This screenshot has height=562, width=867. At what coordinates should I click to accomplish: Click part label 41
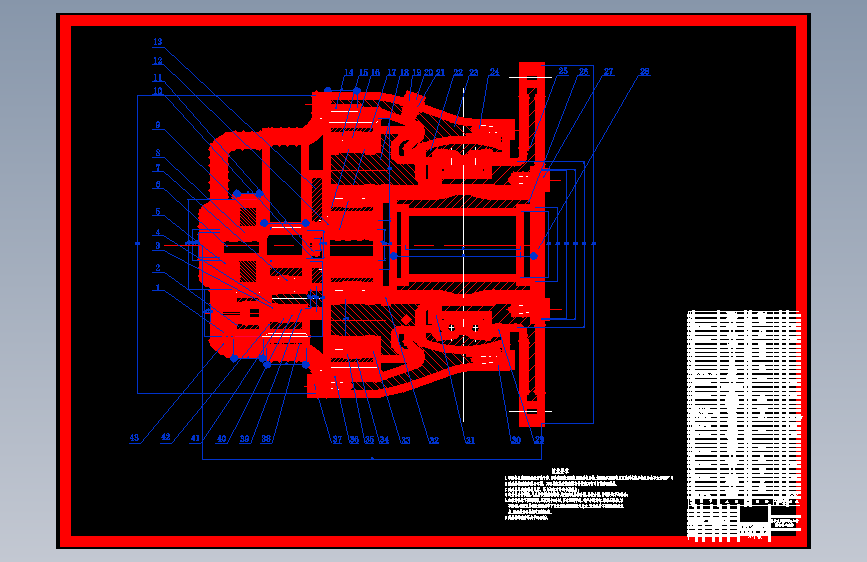tap(195, 438)
